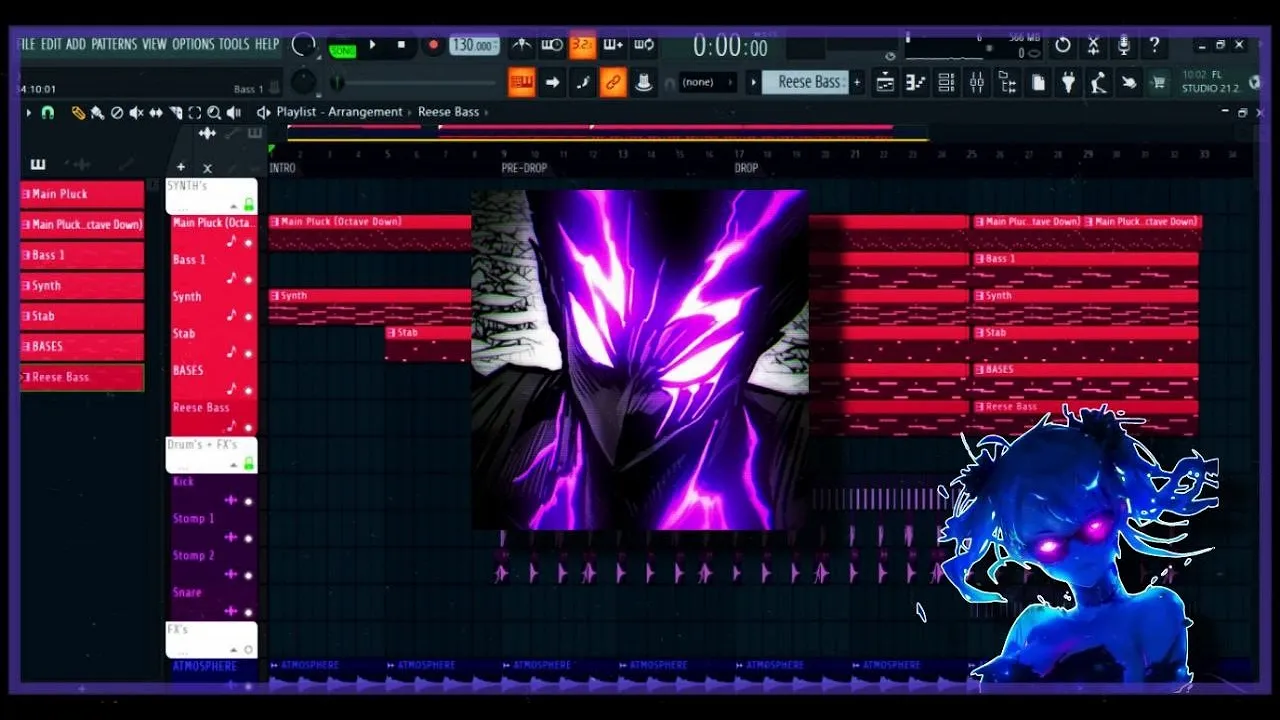The width and height of the screenshot is (1280, 720).
Task: Open the EDIT menu
Action: (51, 44)
